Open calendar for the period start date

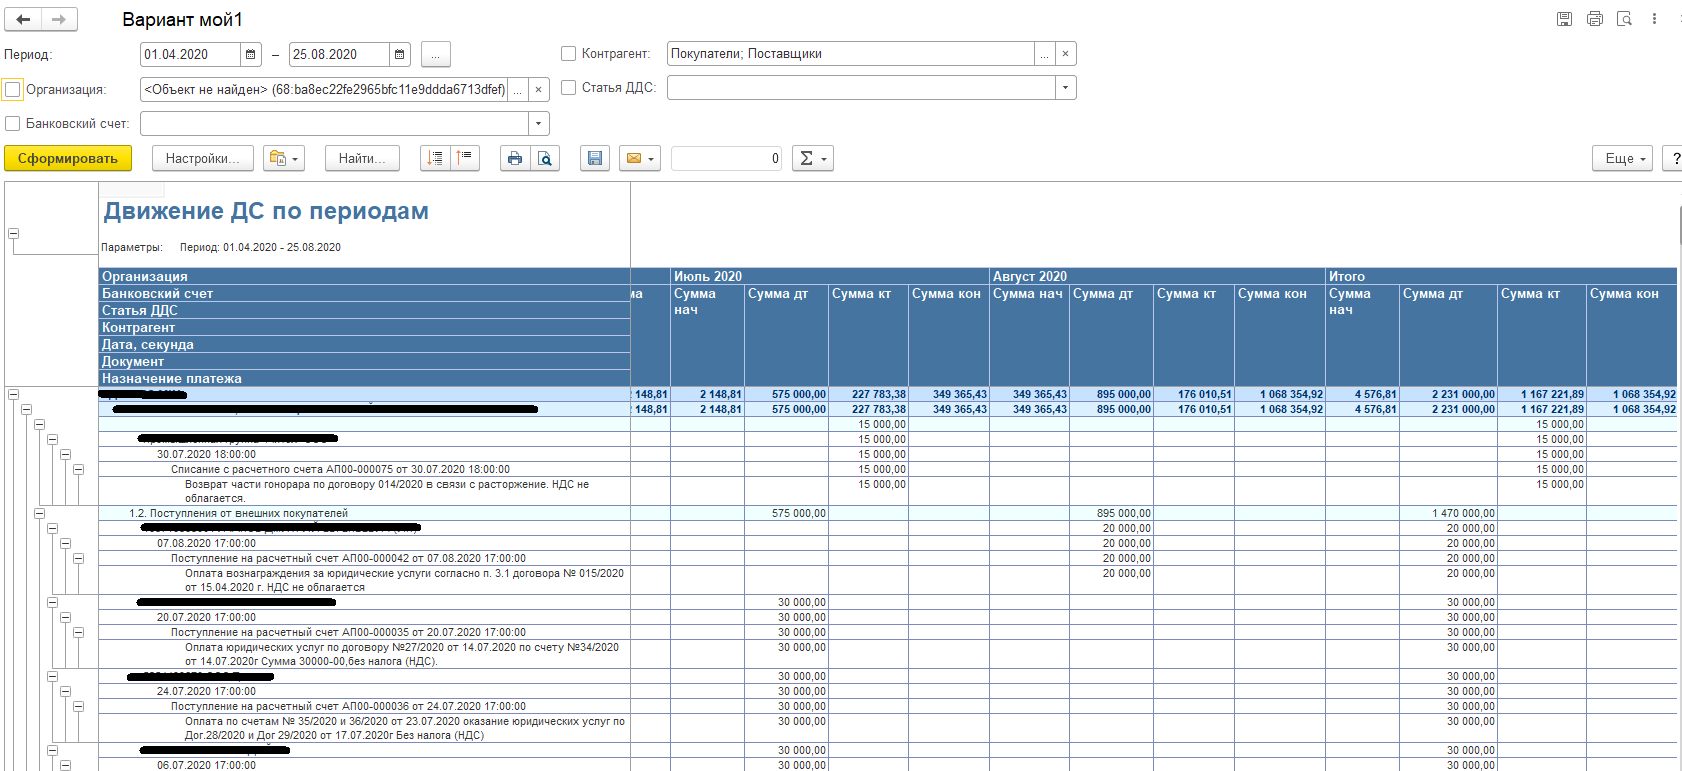tap(251, 54)
